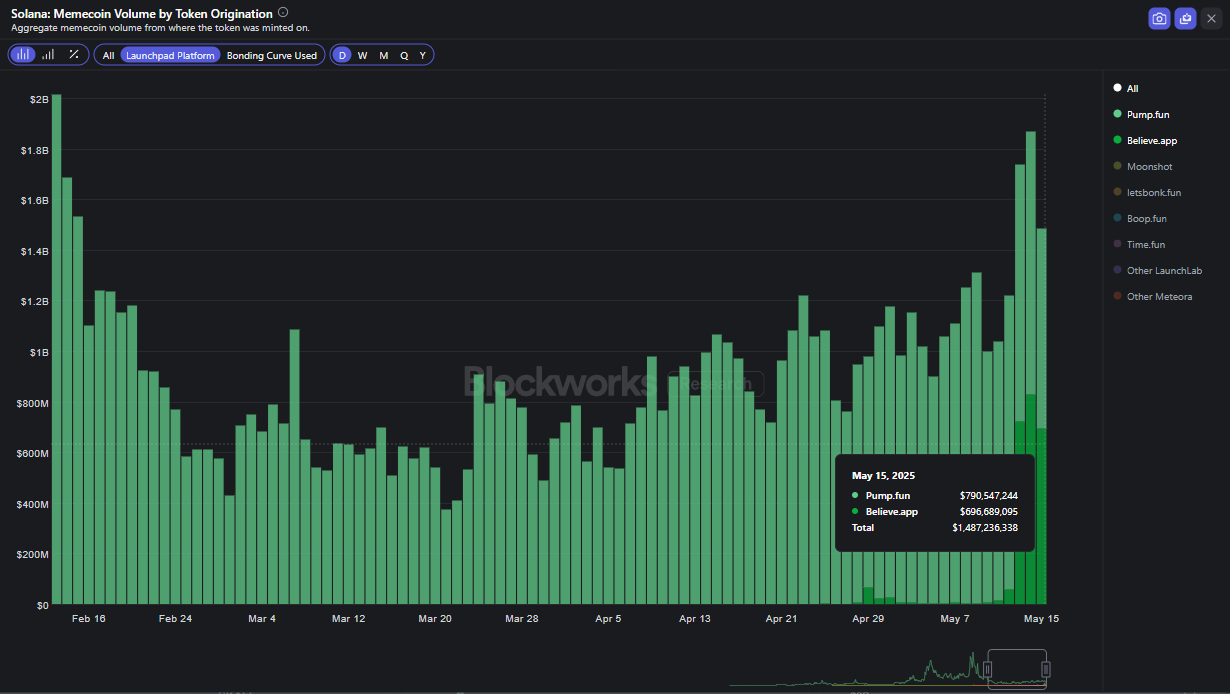The image size is (1230, 694).
Task: Enable the letsbonk.fun legend series
Action: point(1153,193)
